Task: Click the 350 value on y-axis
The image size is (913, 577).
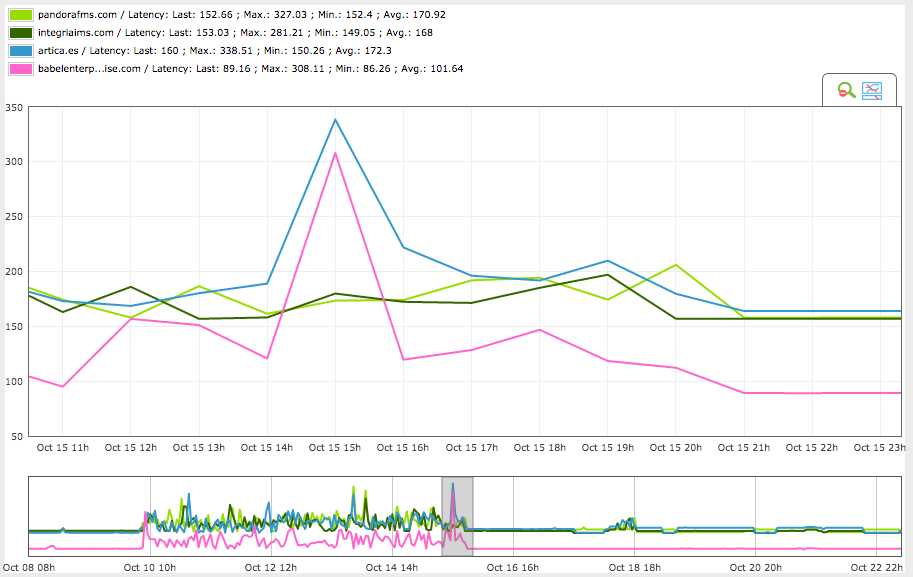Action: 14,108
